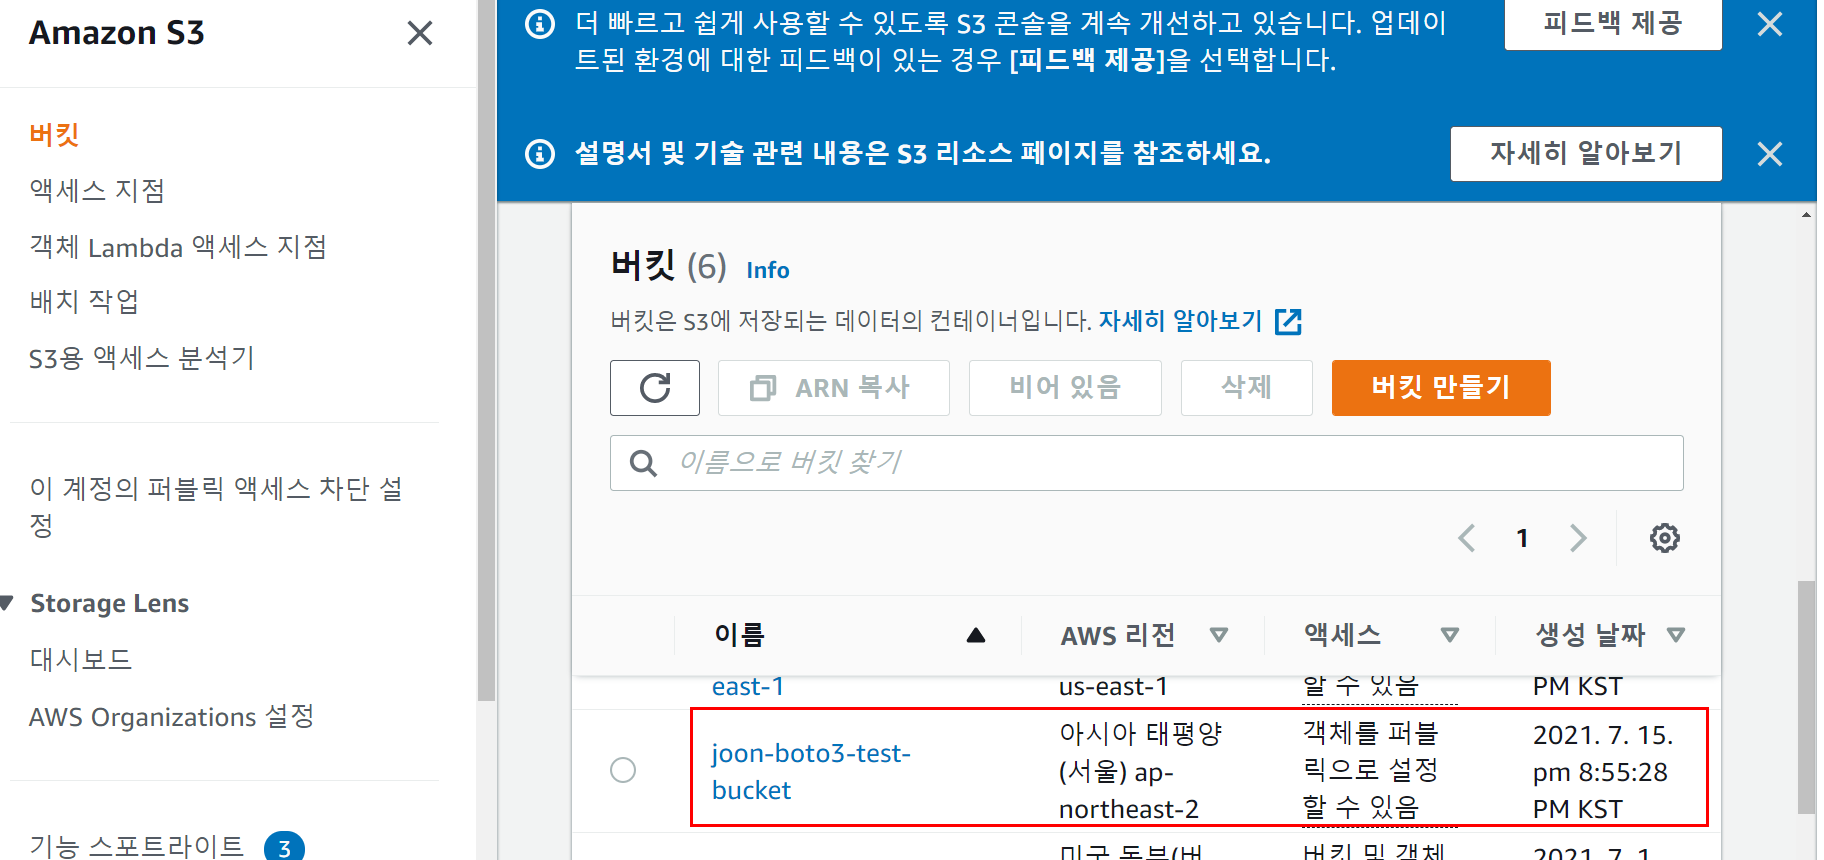Open the bucket link ending east-1

(x=748, y=687)
